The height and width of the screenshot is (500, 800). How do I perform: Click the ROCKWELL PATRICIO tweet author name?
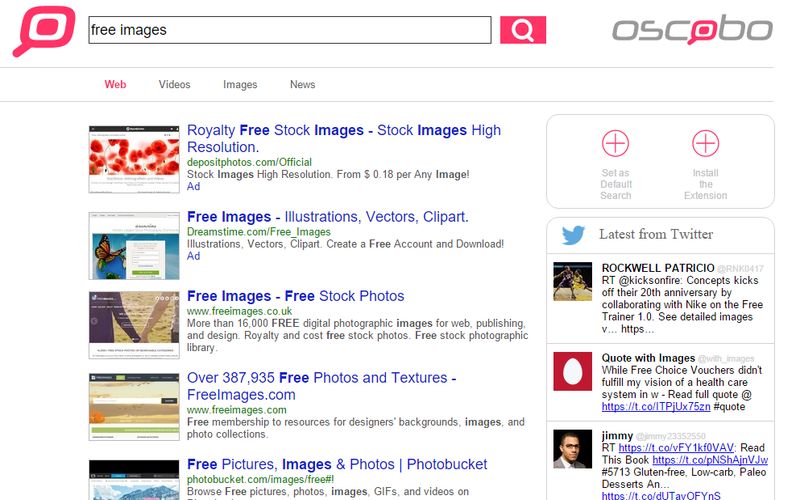658,268
